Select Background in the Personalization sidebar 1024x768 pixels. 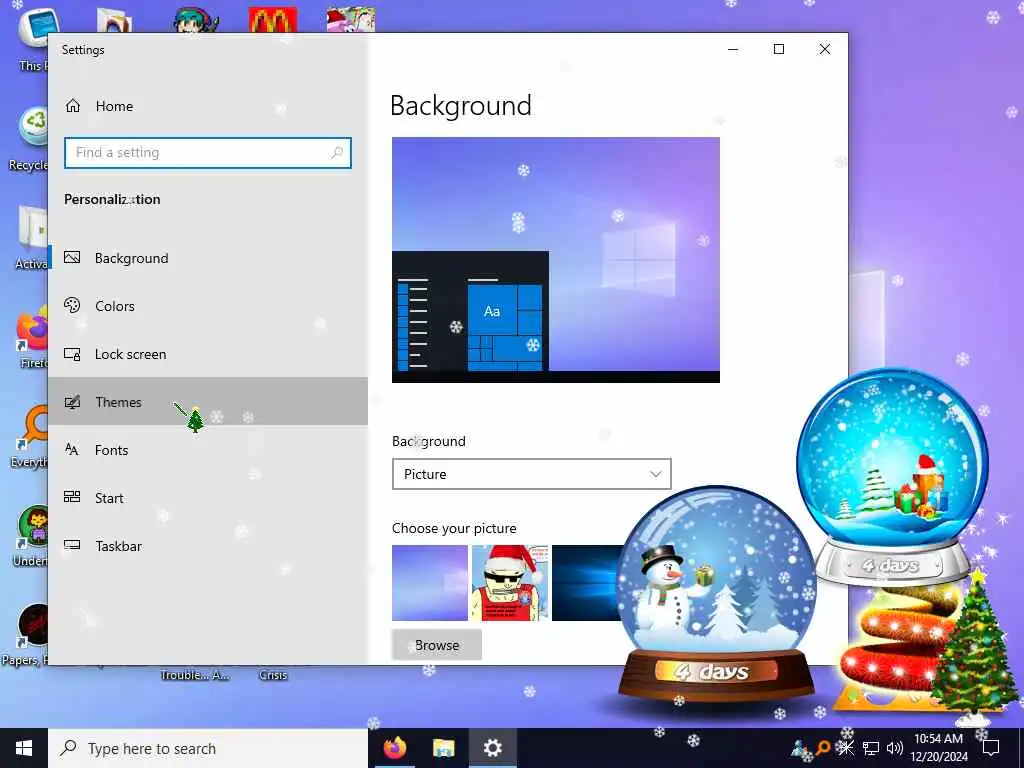tap(208, 258)
